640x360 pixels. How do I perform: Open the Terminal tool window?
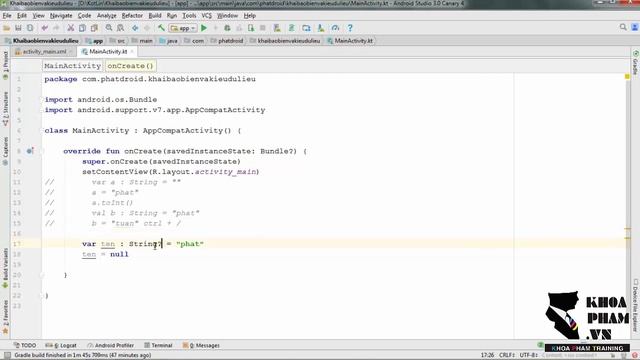[x=158, y=345]
